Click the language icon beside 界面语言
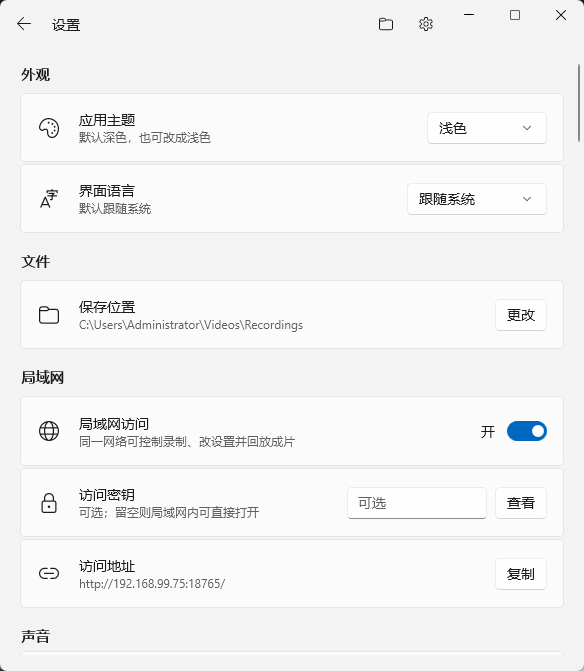The image size is (584, 671). [49, 199]
